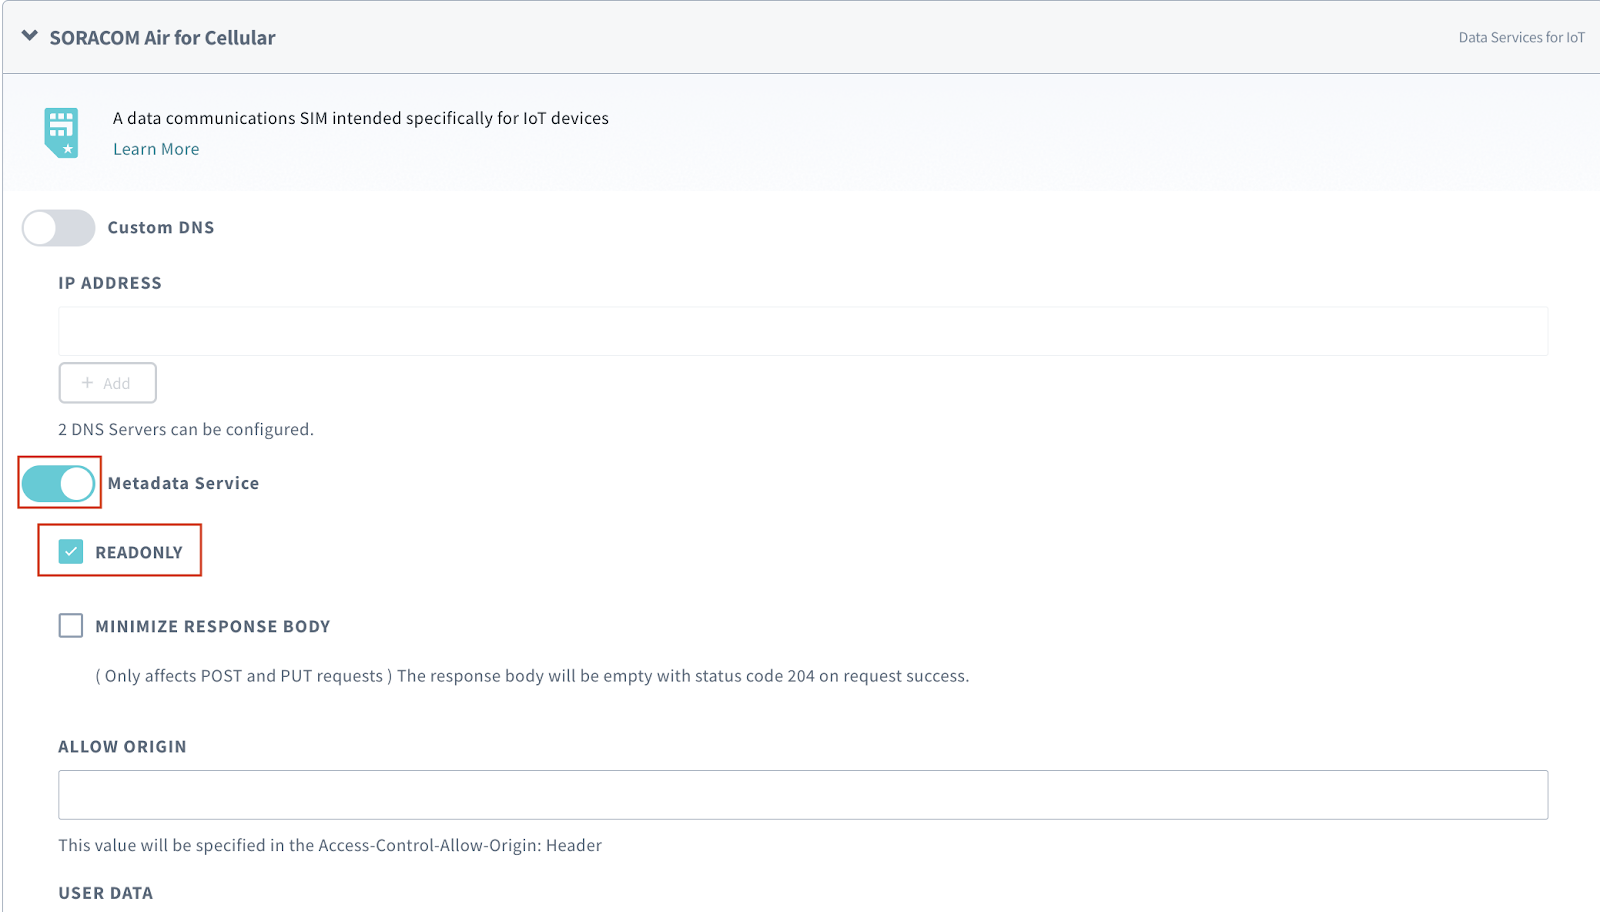Click into the Allow Origin text field
The height and width of the screenshot is (912, 1600).
(x=802, y=795)
